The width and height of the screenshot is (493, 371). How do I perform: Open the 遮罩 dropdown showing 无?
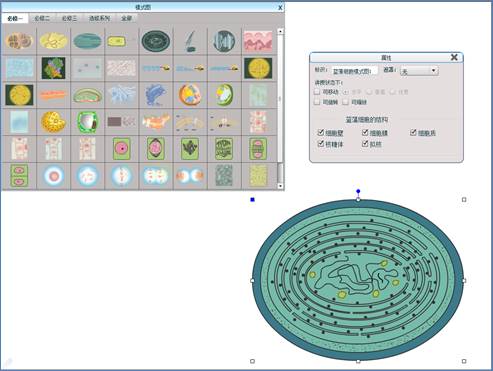[x=419, y=71]
